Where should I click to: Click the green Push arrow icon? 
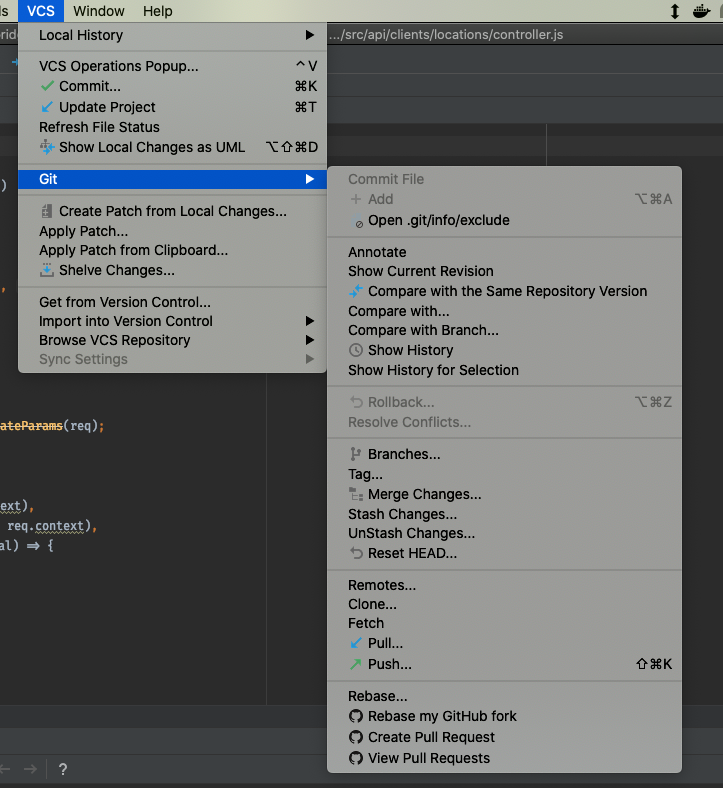(356, 664)
